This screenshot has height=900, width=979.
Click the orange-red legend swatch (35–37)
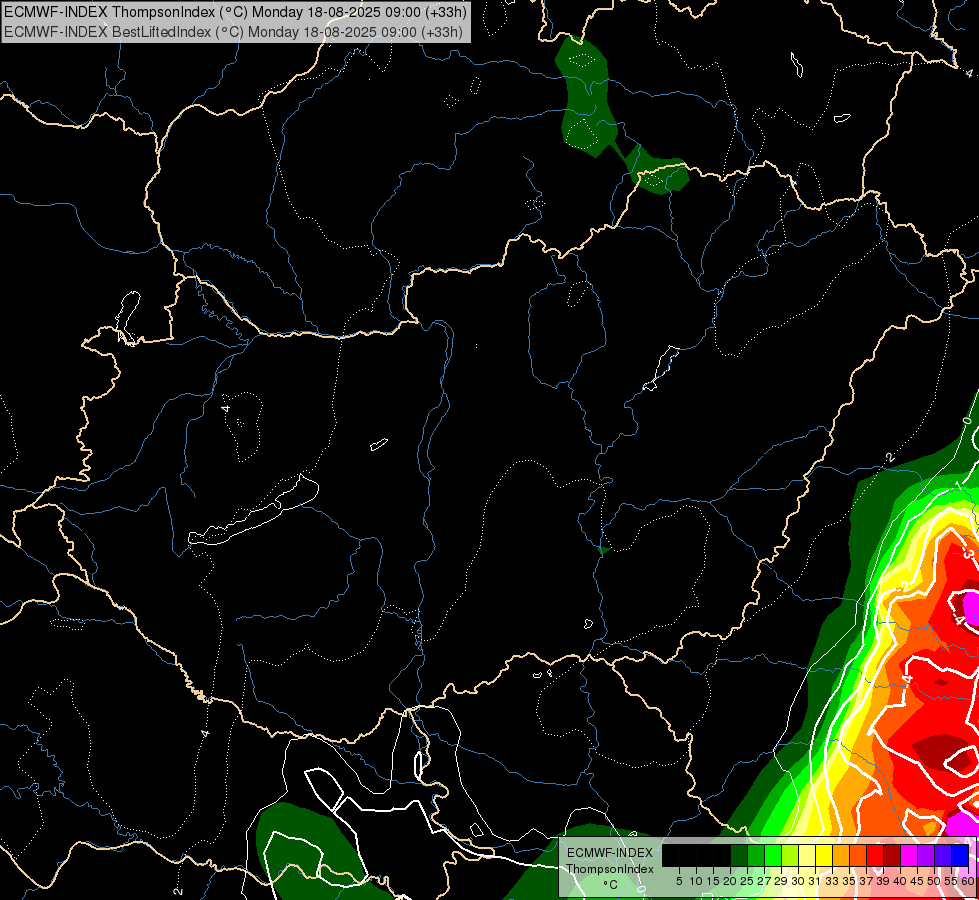click(x=858, y=855)
